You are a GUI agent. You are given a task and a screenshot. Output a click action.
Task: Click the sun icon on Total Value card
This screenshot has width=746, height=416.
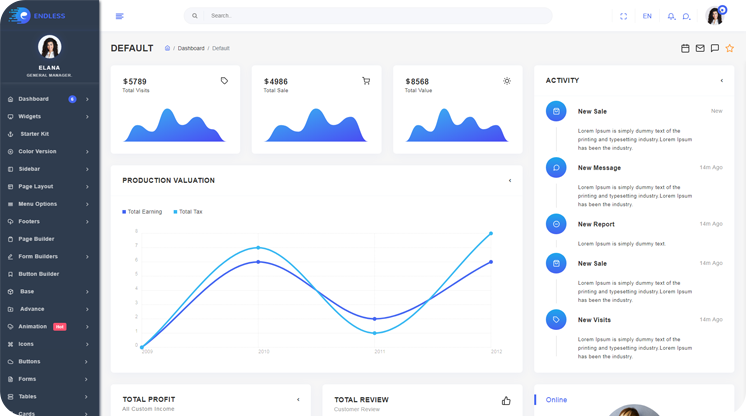tap(507, 81)
